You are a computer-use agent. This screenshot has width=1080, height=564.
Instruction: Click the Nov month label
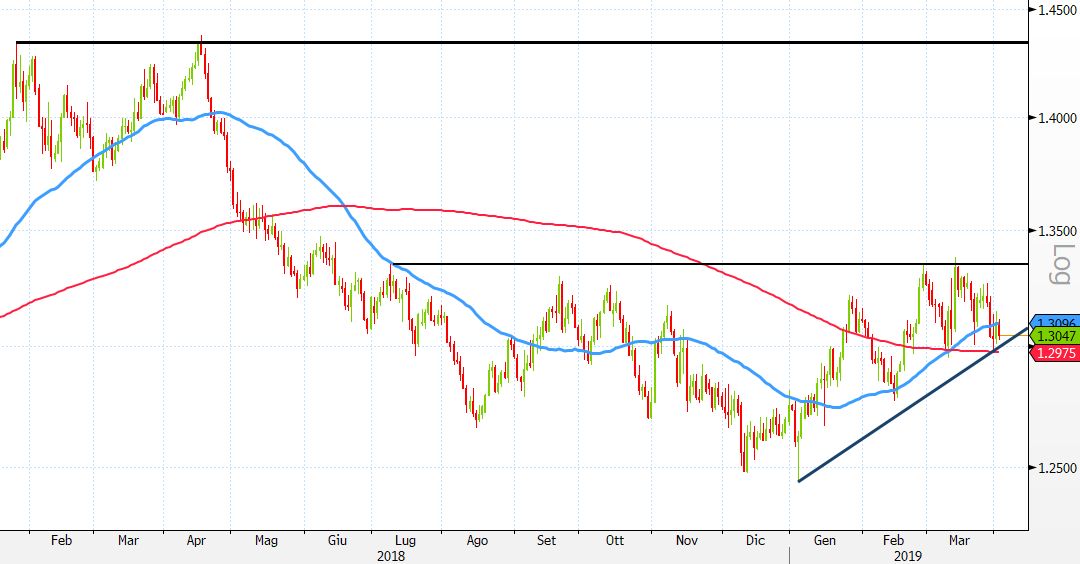686,541
